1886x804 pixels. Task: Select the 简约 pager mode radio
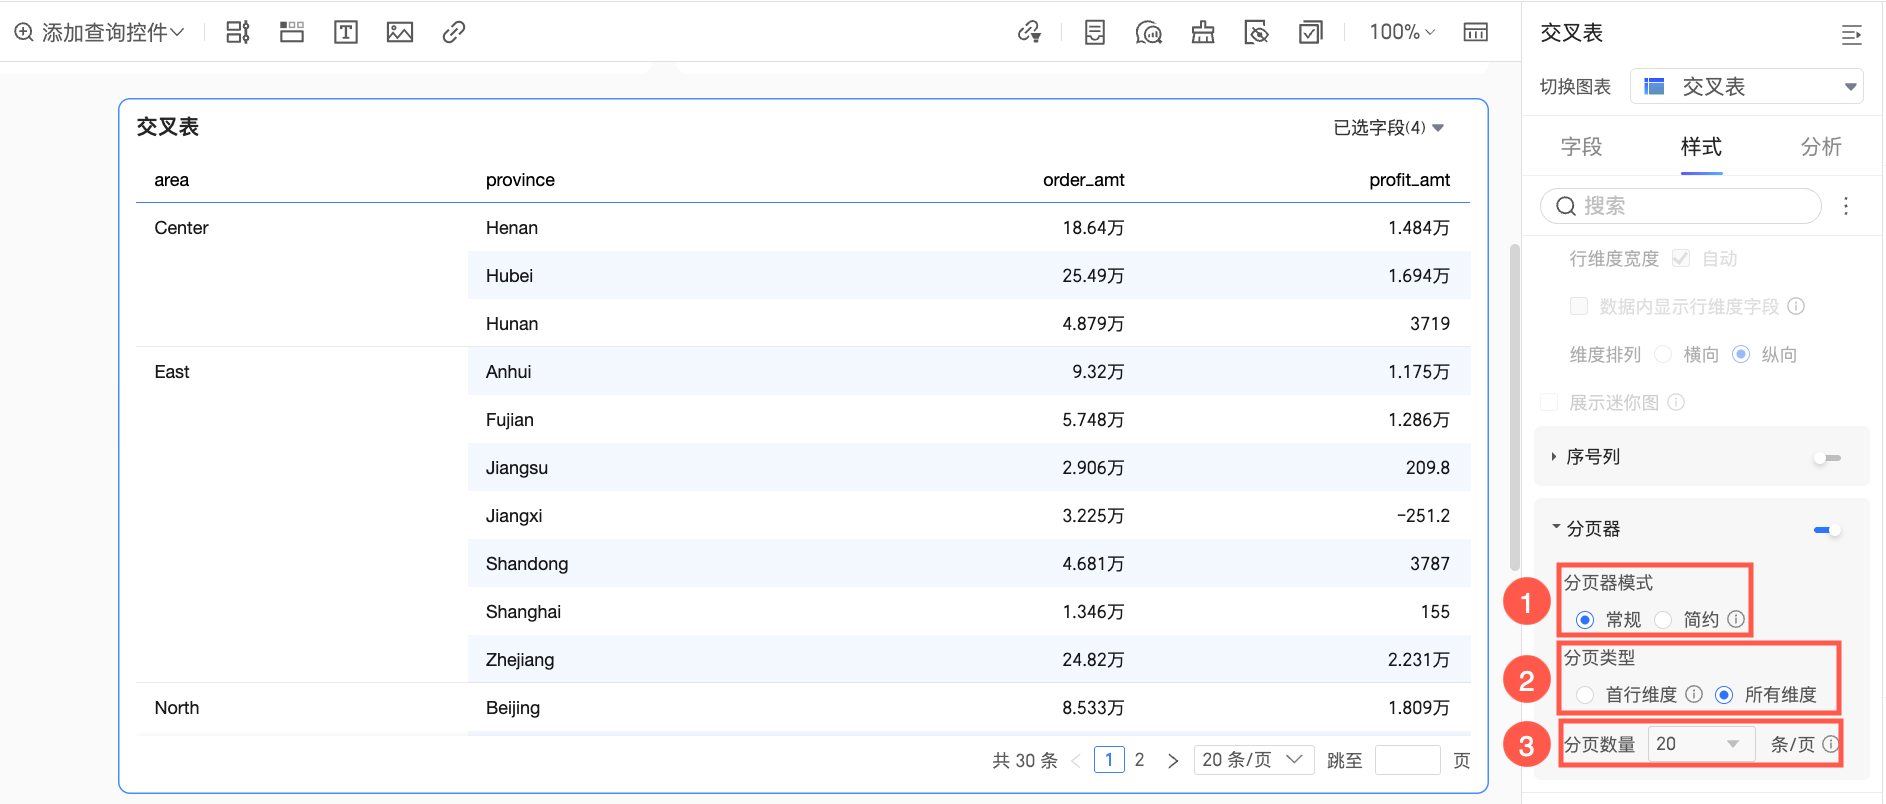(1664, 620)
